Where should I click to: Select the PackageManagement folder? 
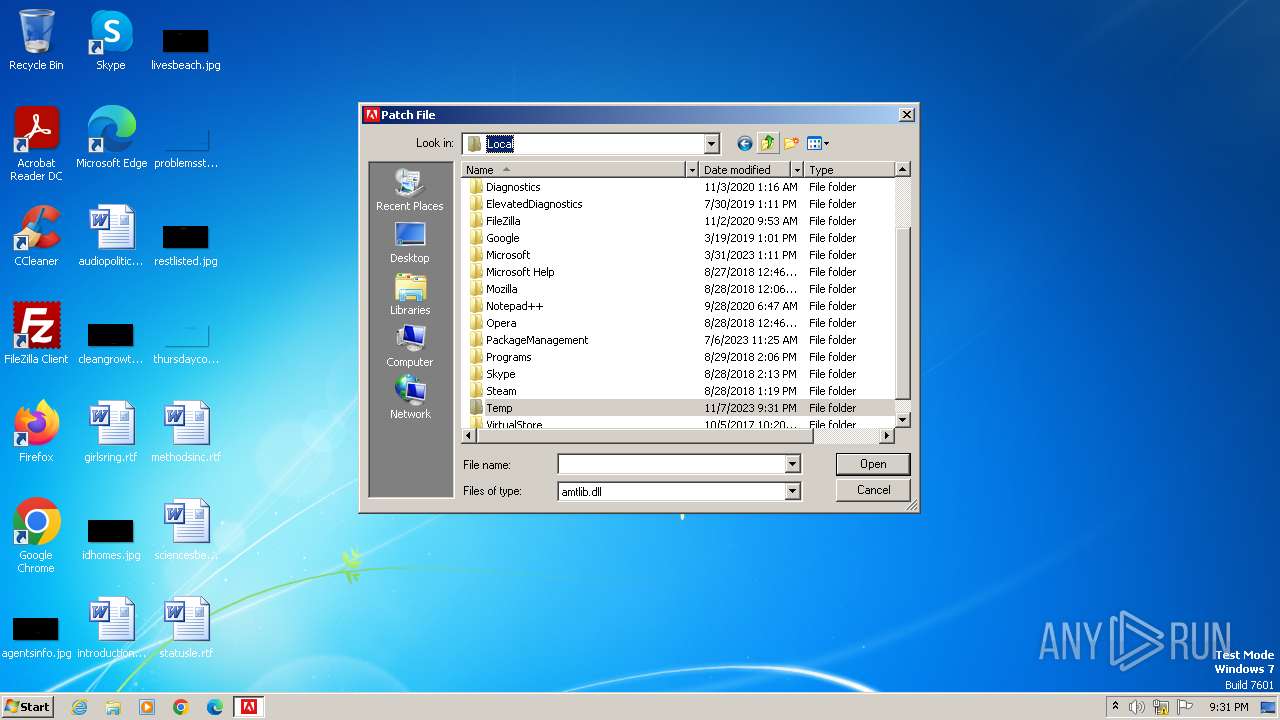(537, 340)
